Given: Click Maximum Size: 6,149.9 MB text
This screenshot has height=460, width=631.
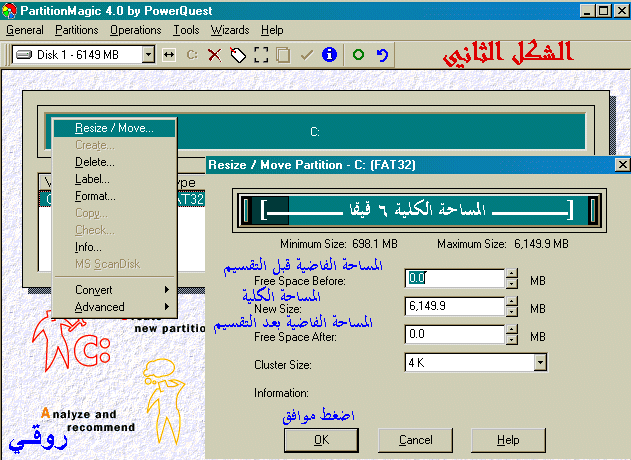Looking at the screenshot, I should click(503, 244).
